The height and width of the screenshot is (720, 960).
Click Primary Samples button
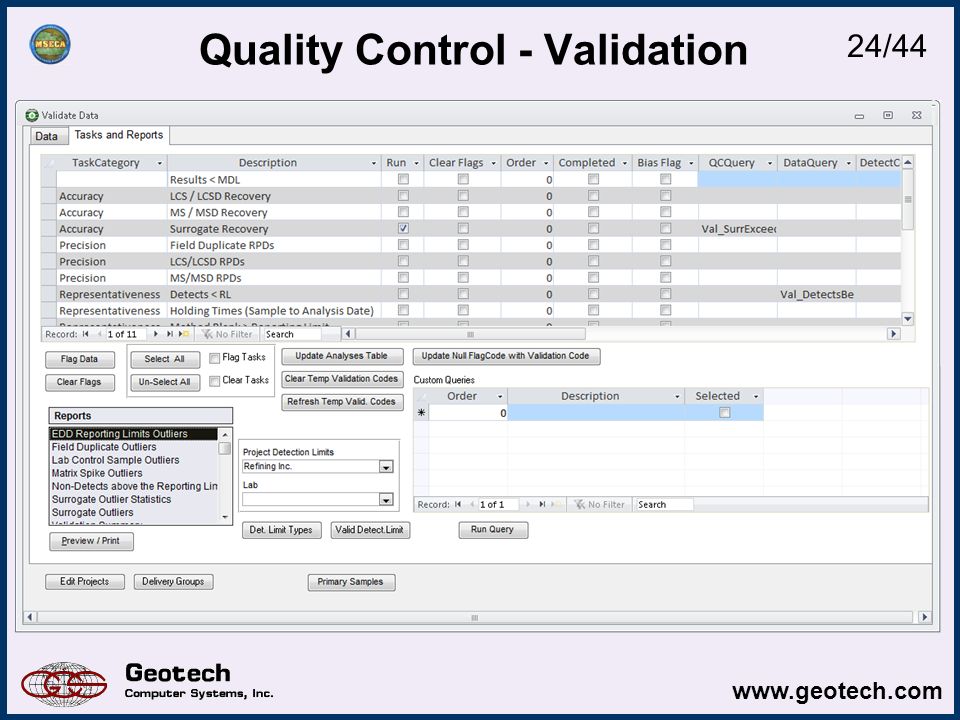pos(351,582)
